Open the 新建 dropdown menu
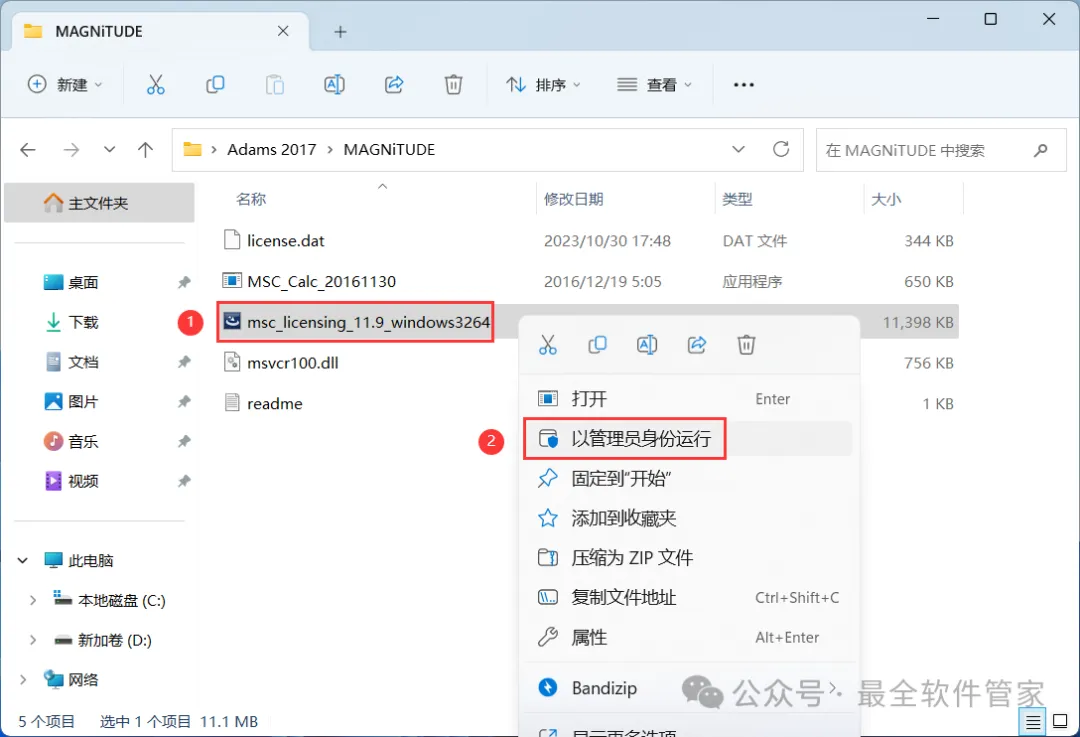This screenshot has height=737, width=1080. pyautogui.click(x=65, y=85)
